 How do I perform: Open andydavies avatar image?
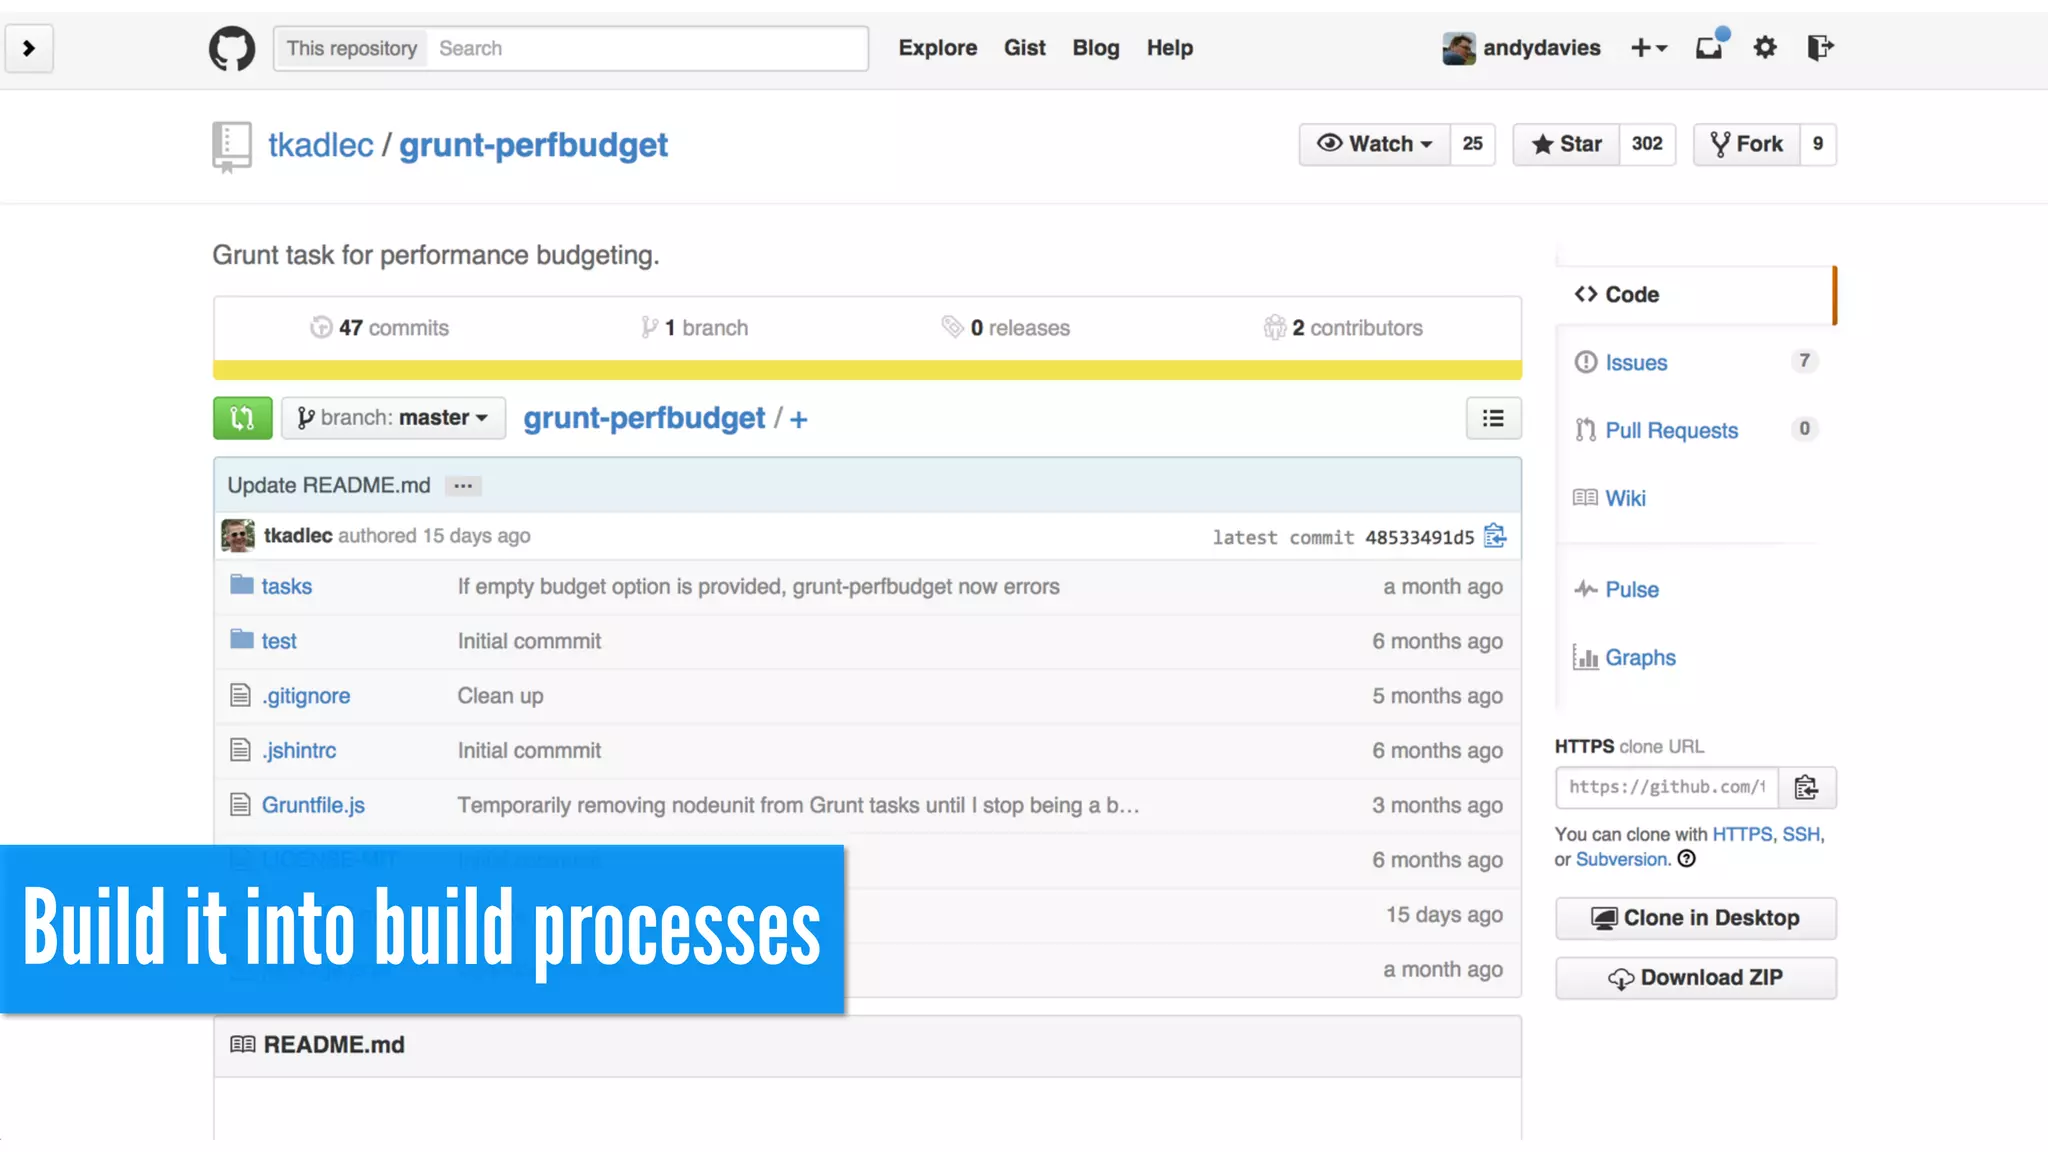click(x=1459, y=48)
